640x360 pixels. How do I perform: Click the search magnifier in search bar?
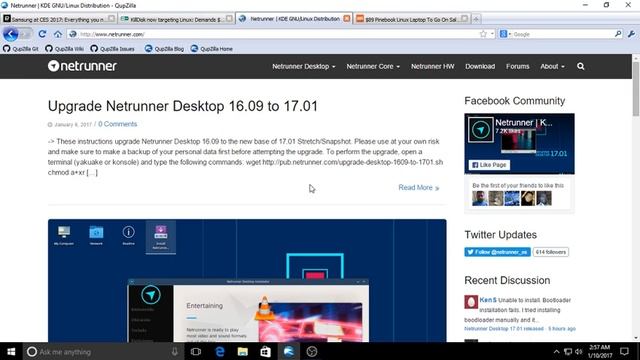click(618, 34)
